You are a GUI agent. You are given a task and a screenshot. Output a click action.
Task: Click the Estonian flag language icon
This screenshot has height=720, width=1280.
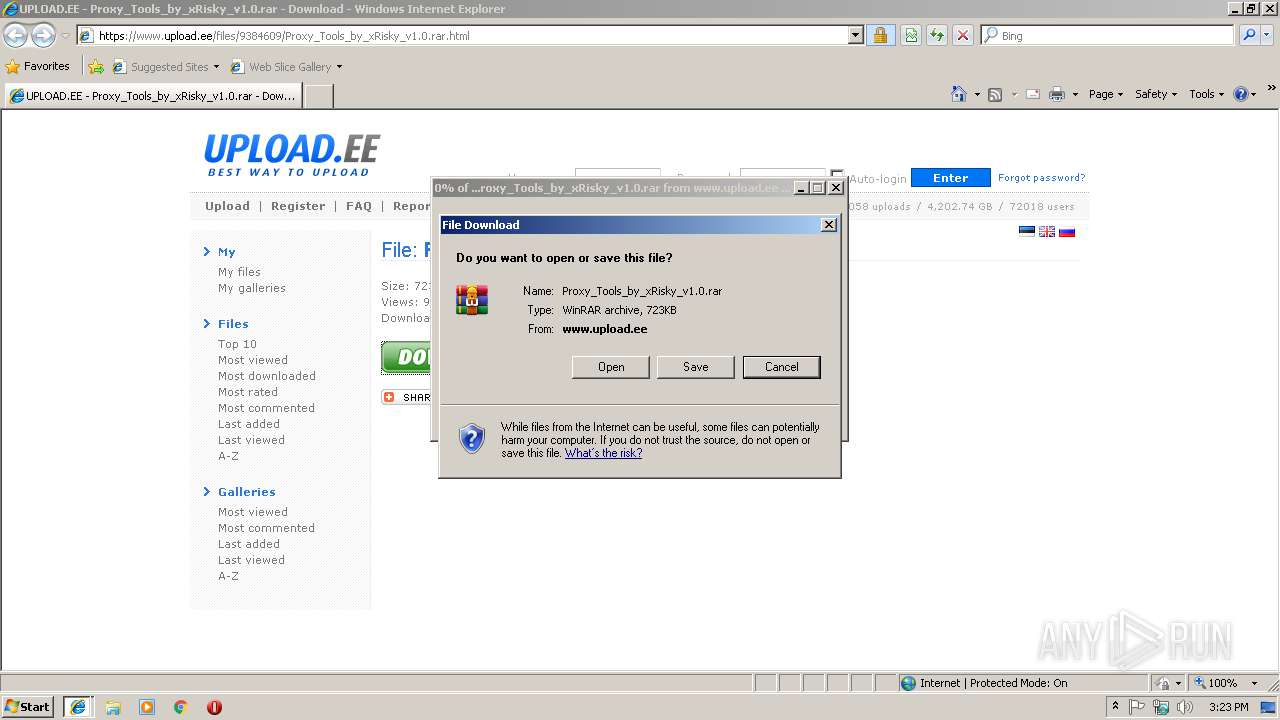[x=1027, y=231]
